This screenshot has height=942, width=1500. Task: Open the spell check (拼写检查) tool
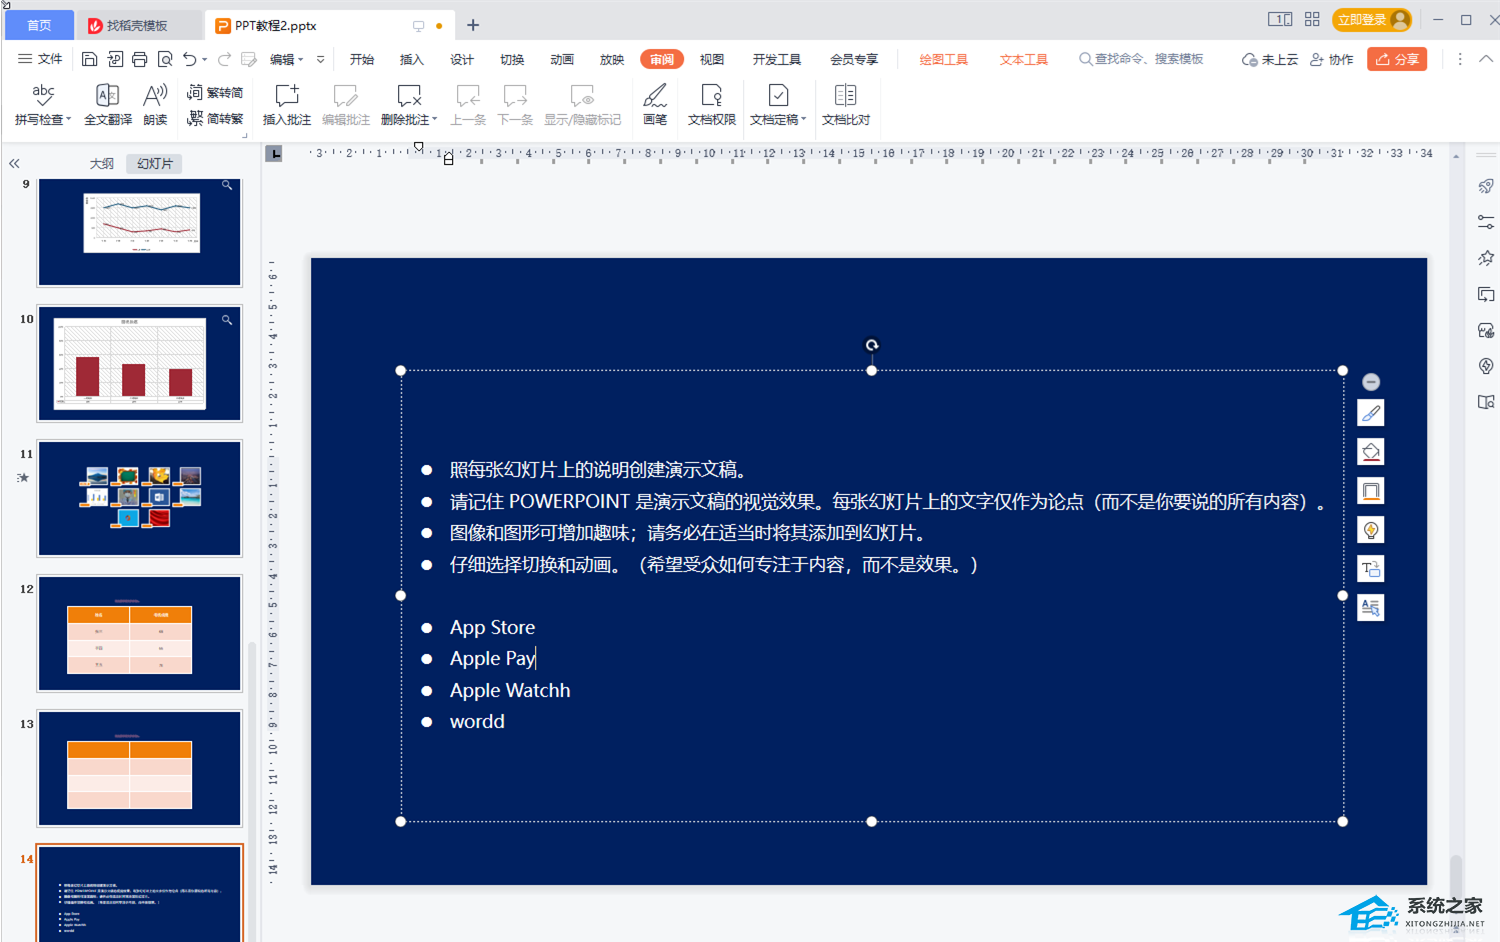click(x=43, y=104)
